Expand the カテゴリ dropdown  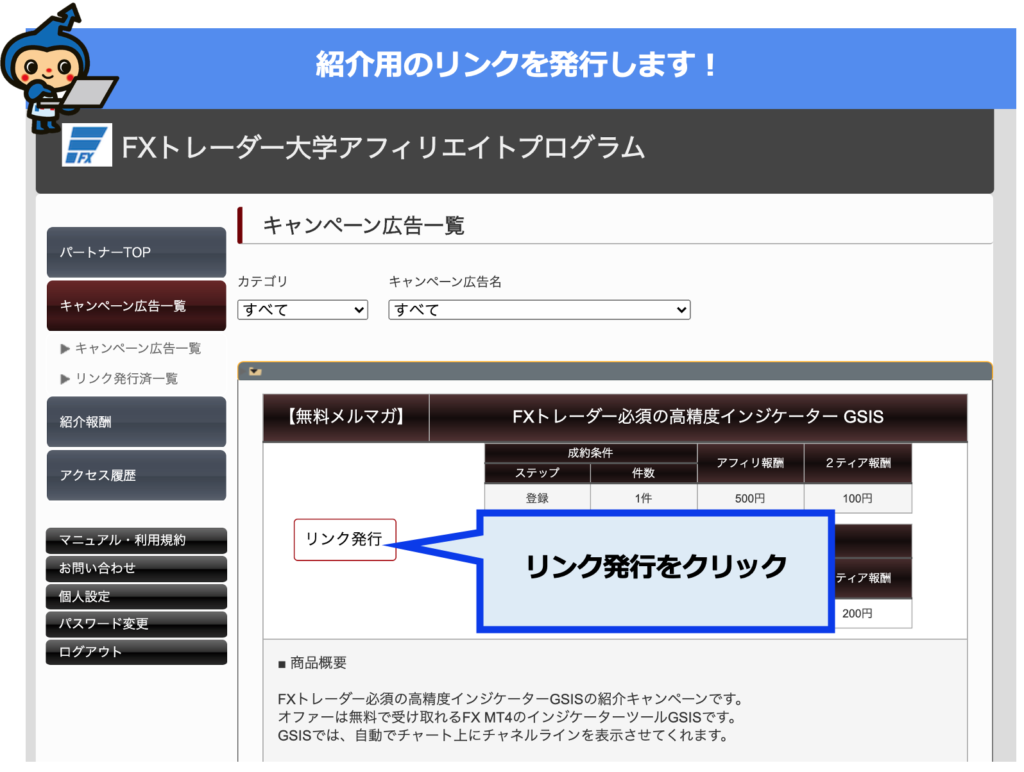coord(303,310)
